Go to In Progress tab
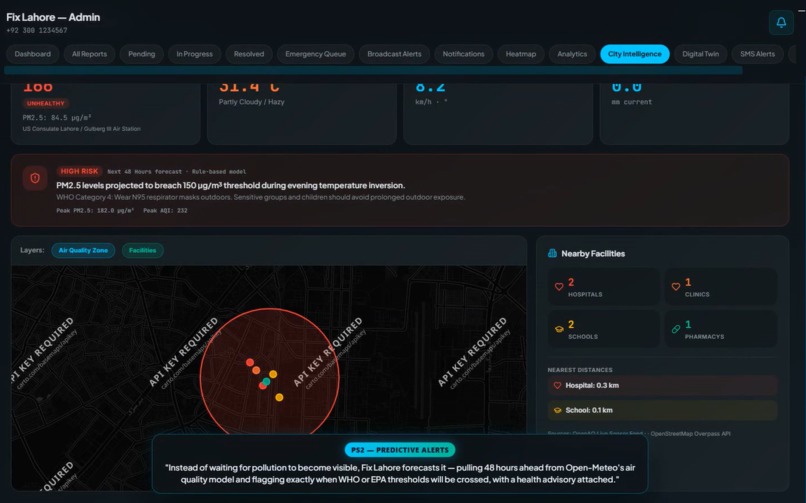Image resolution: width=806 pixels, height=503 pixels. [194, 54]
